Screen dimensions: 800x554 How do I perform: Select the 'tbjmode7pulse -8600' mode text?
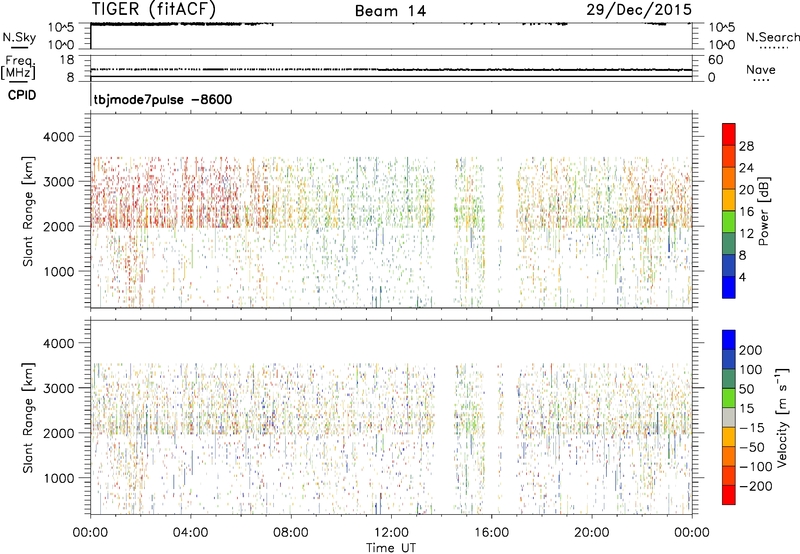click(163, 99)
